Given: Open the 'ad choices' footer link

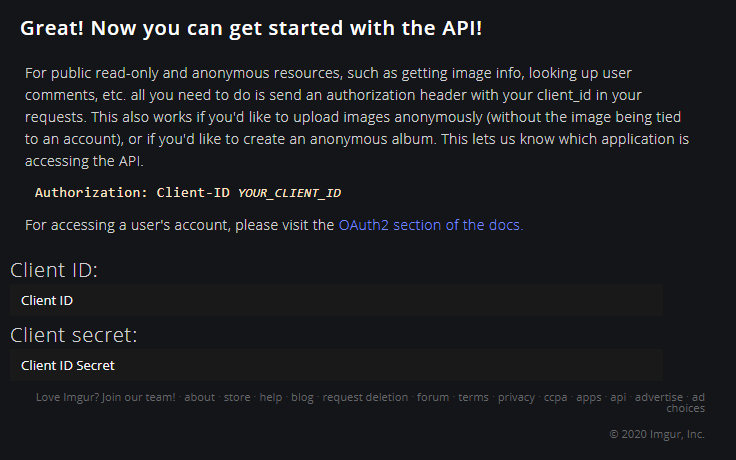Looking at the screenshot, I should [x=691, y=402].
